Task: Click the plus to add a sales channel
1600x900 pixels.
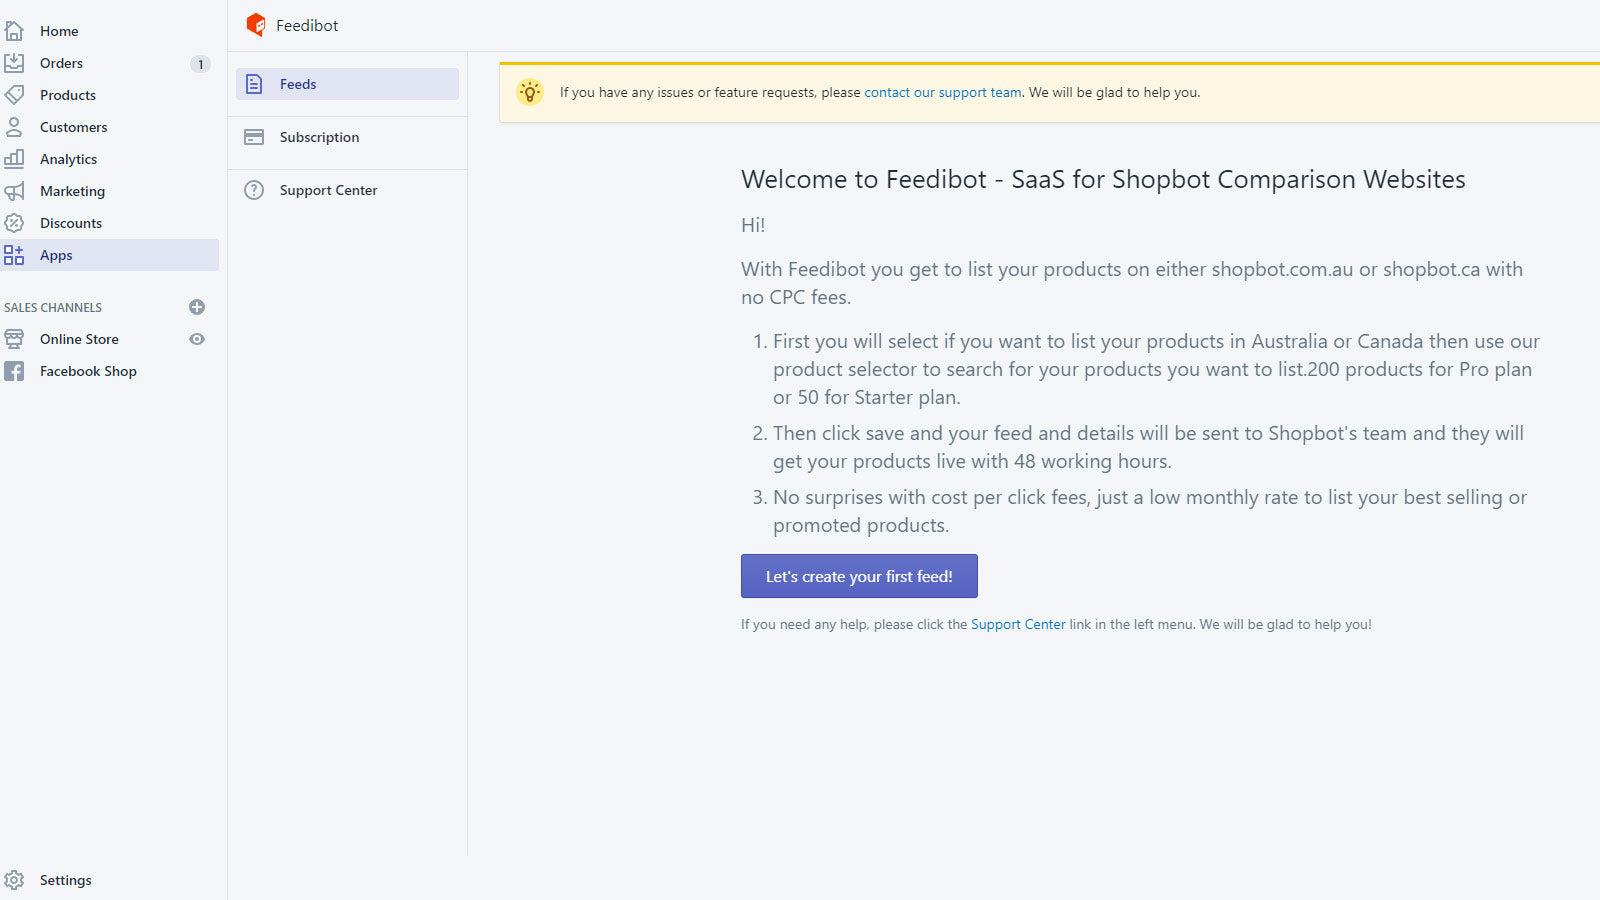Action: 197,307
